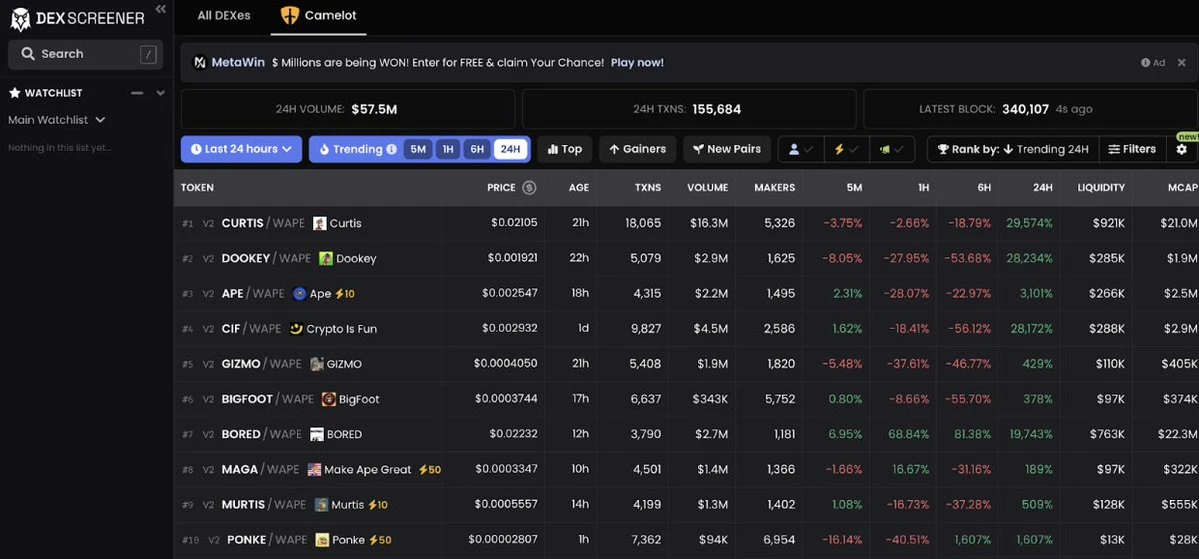Expand the Main Watchlist dropdown
Image resolution: width=1199 pixels, height=559 pixels.
tap(57, 120)
